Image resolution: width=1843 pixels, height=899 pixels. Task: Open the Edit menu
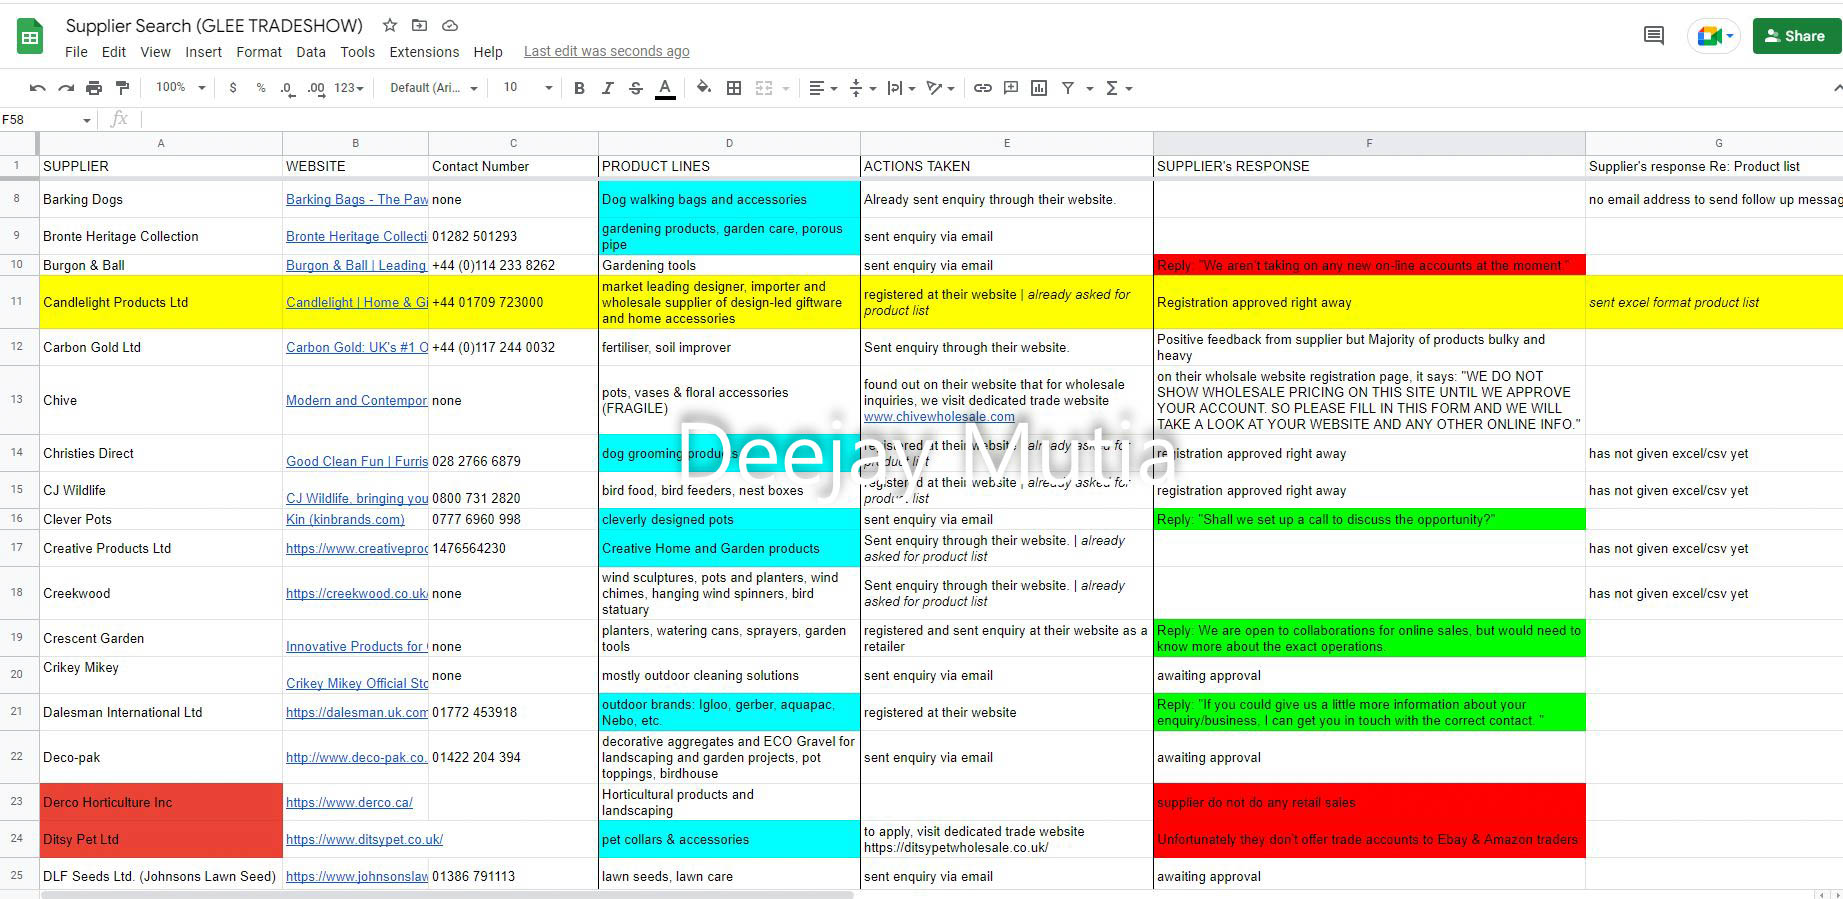tap(114, 52)
